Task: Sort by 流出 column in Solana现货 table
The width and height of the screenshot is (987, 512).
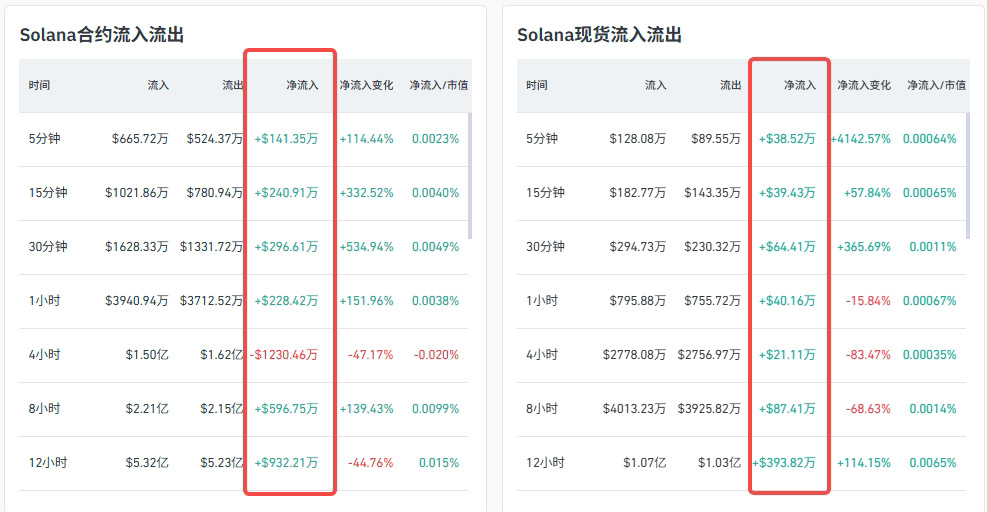Action: pos(730,85)
